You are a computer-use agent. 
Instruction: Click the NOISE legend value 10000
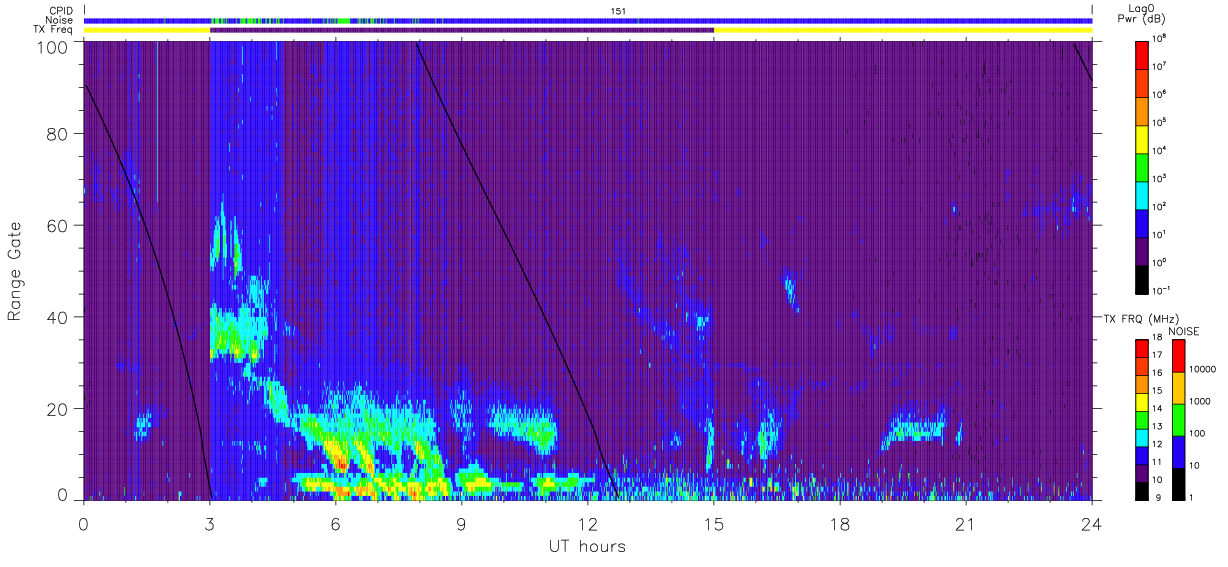[1203, 369]
